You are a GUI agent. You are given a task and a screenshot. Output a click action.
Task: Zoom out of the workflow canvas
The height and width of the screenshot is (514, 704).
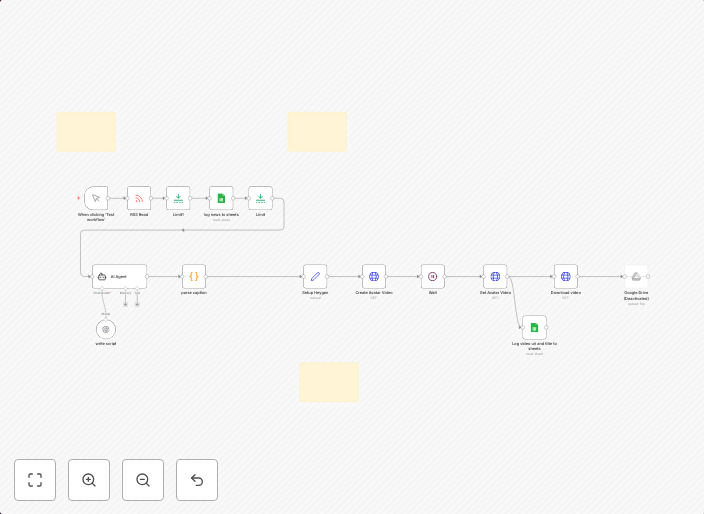click(x=143, y=480)
